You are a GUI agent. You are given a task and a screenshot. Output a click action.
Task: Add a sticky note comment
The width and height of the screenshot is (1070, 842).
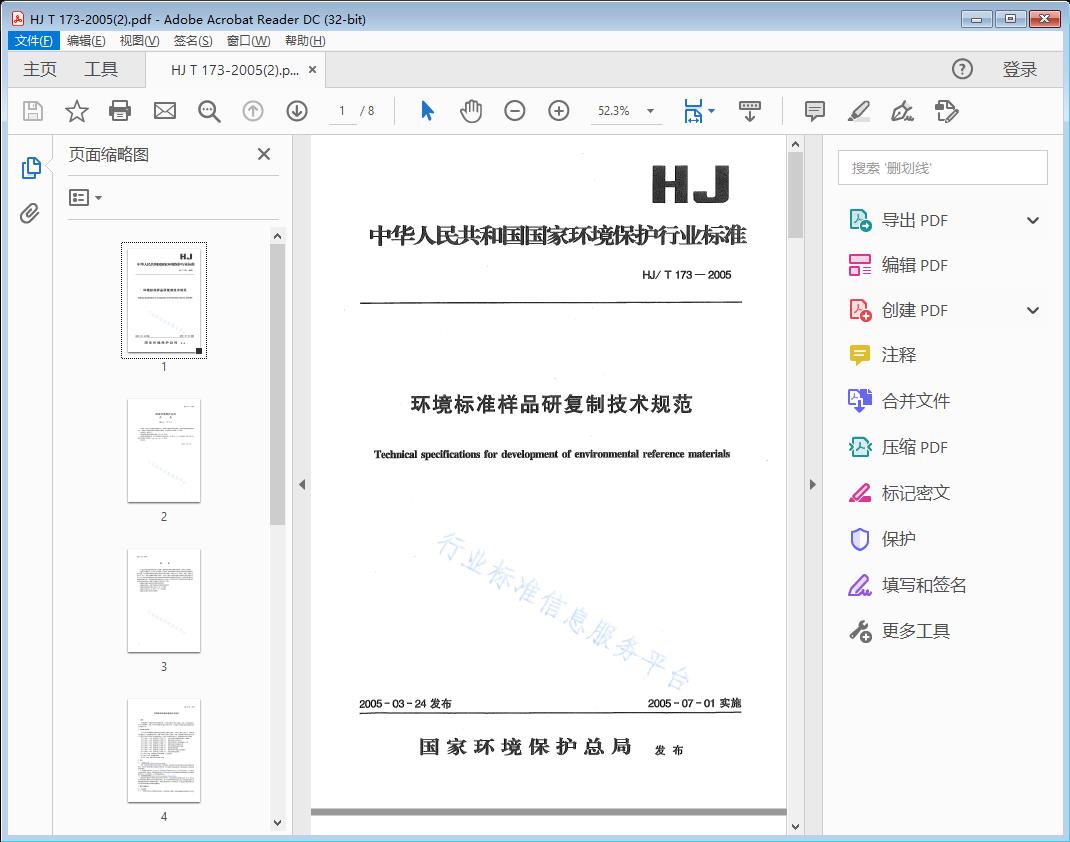tap(815, 111)
